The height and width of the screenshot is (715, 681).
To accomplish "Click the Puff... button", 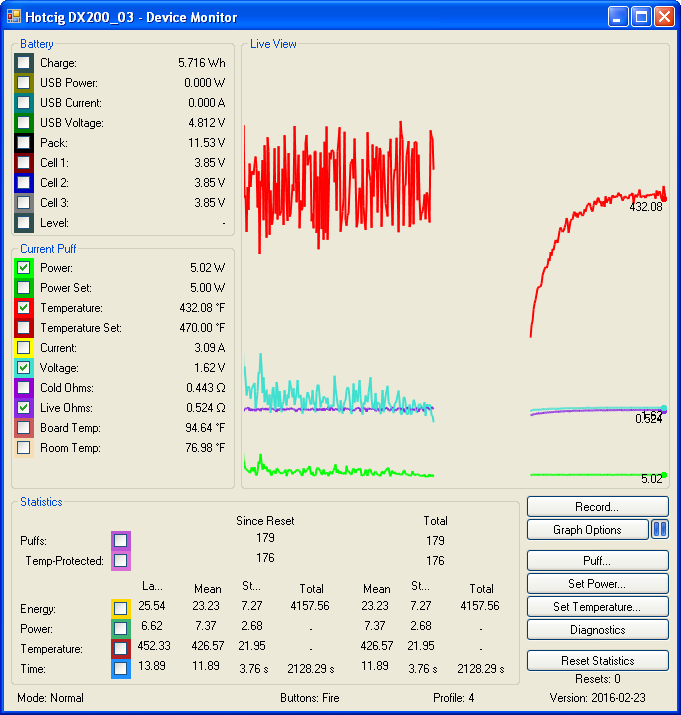I will click(597, 561).
